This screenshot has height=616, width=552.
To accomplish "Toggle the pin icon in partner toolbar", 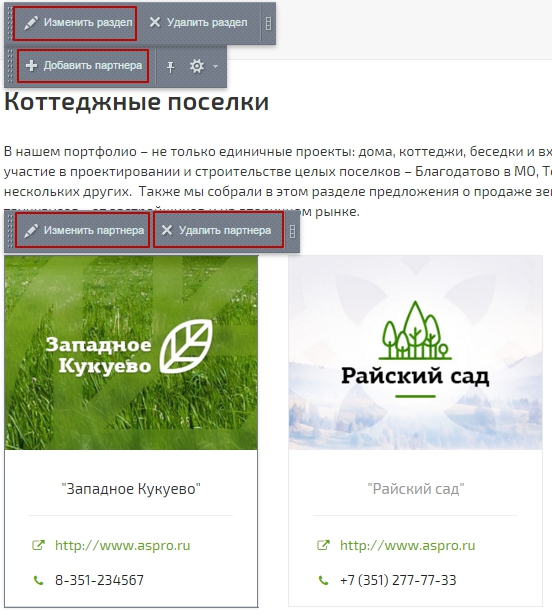I will point(170,67).
